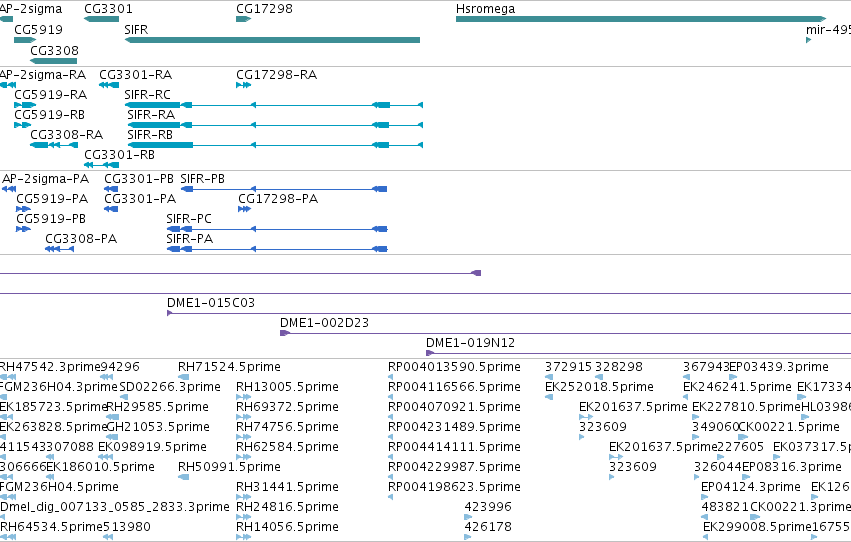Select the RH24816.5prime EST label
The image size is (851, 542).
pyautogui.click(x=288, y=507)
